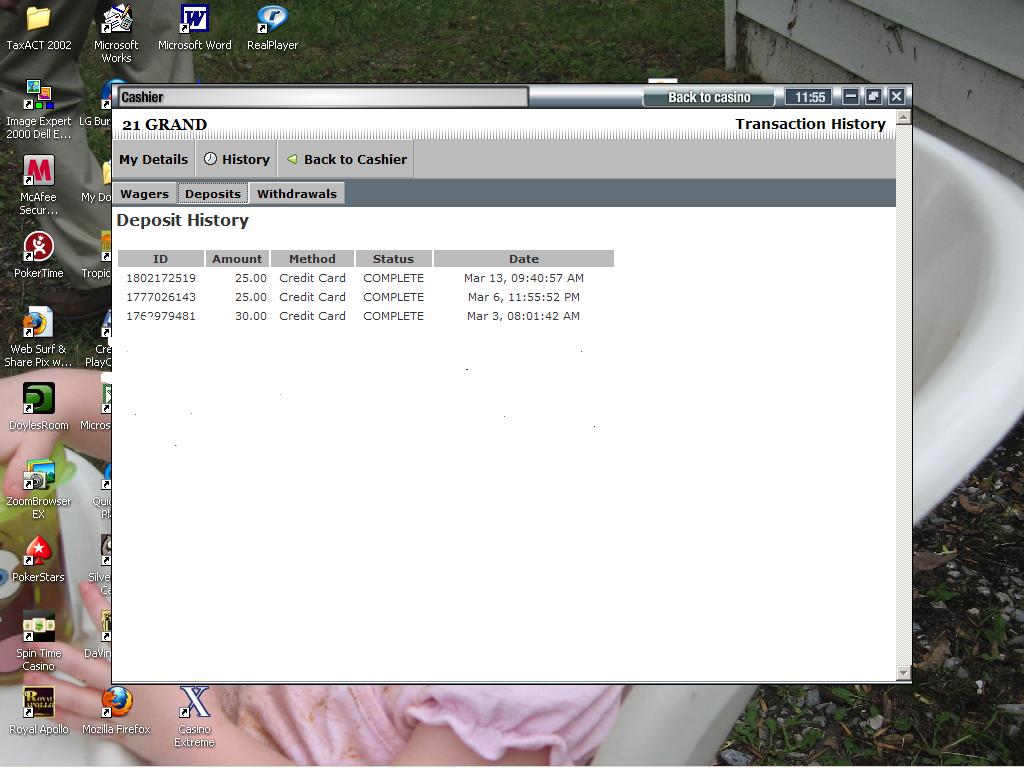Screen dimensions: 1024x768
Task: Open Microsoft Word desktop shortcut
Action: point(195,28)
